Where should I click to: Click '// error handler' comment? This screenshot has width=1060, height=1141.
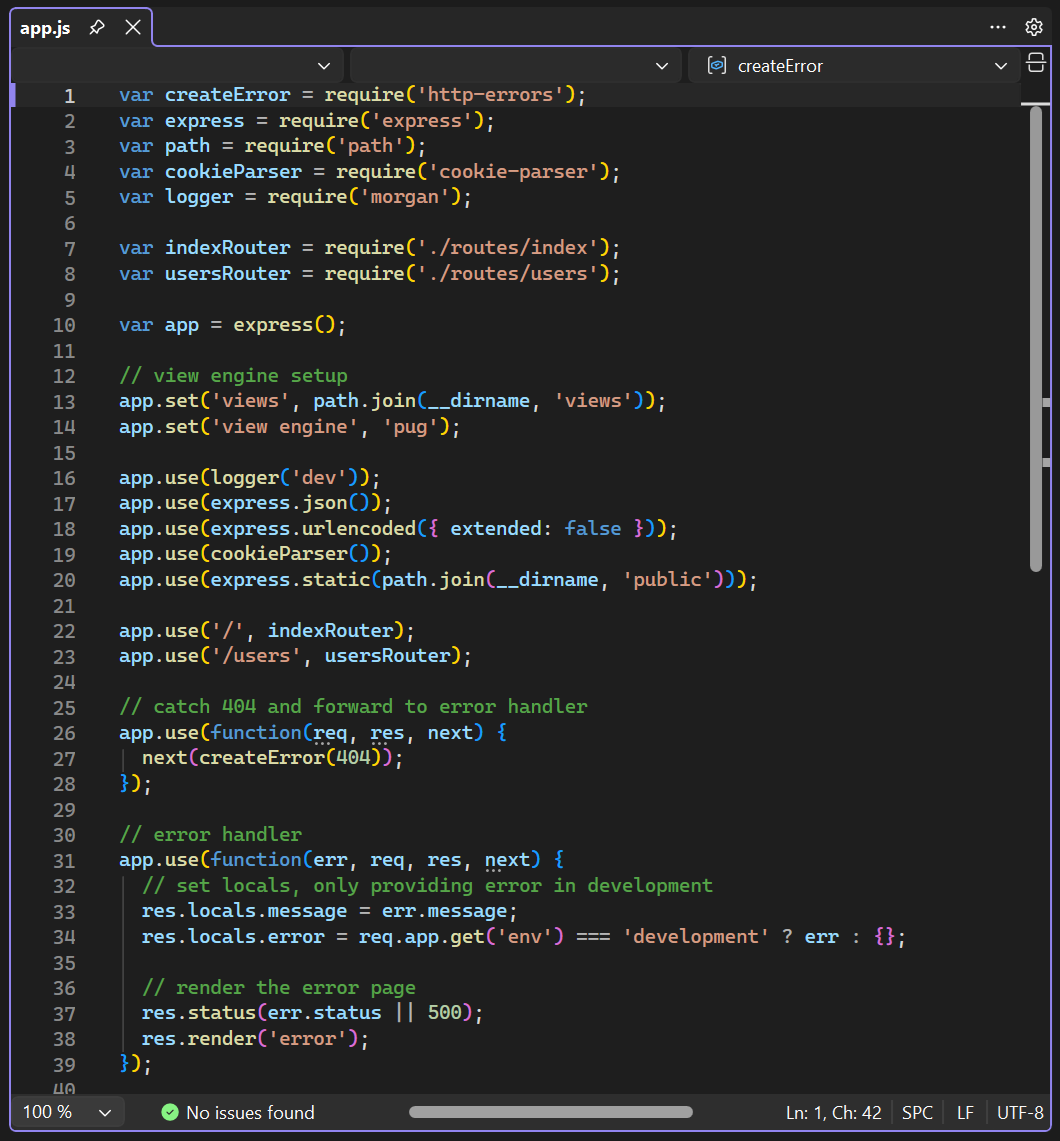[210, 834]
